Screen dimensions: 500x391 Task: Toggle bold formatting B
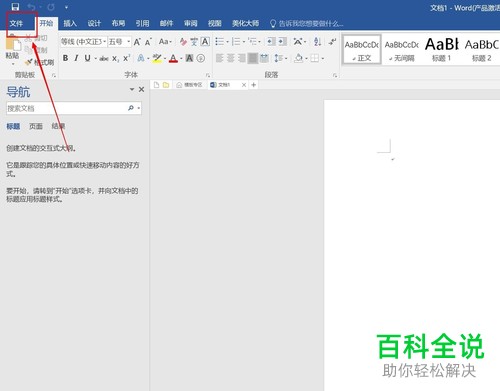point(66,58)
